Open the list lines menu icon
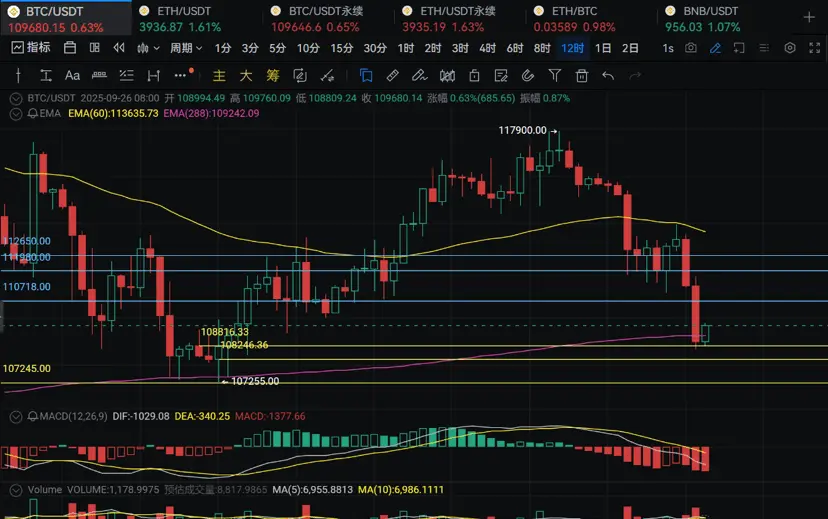Screen dimensions: 828x519 click(x=764, y=48)
